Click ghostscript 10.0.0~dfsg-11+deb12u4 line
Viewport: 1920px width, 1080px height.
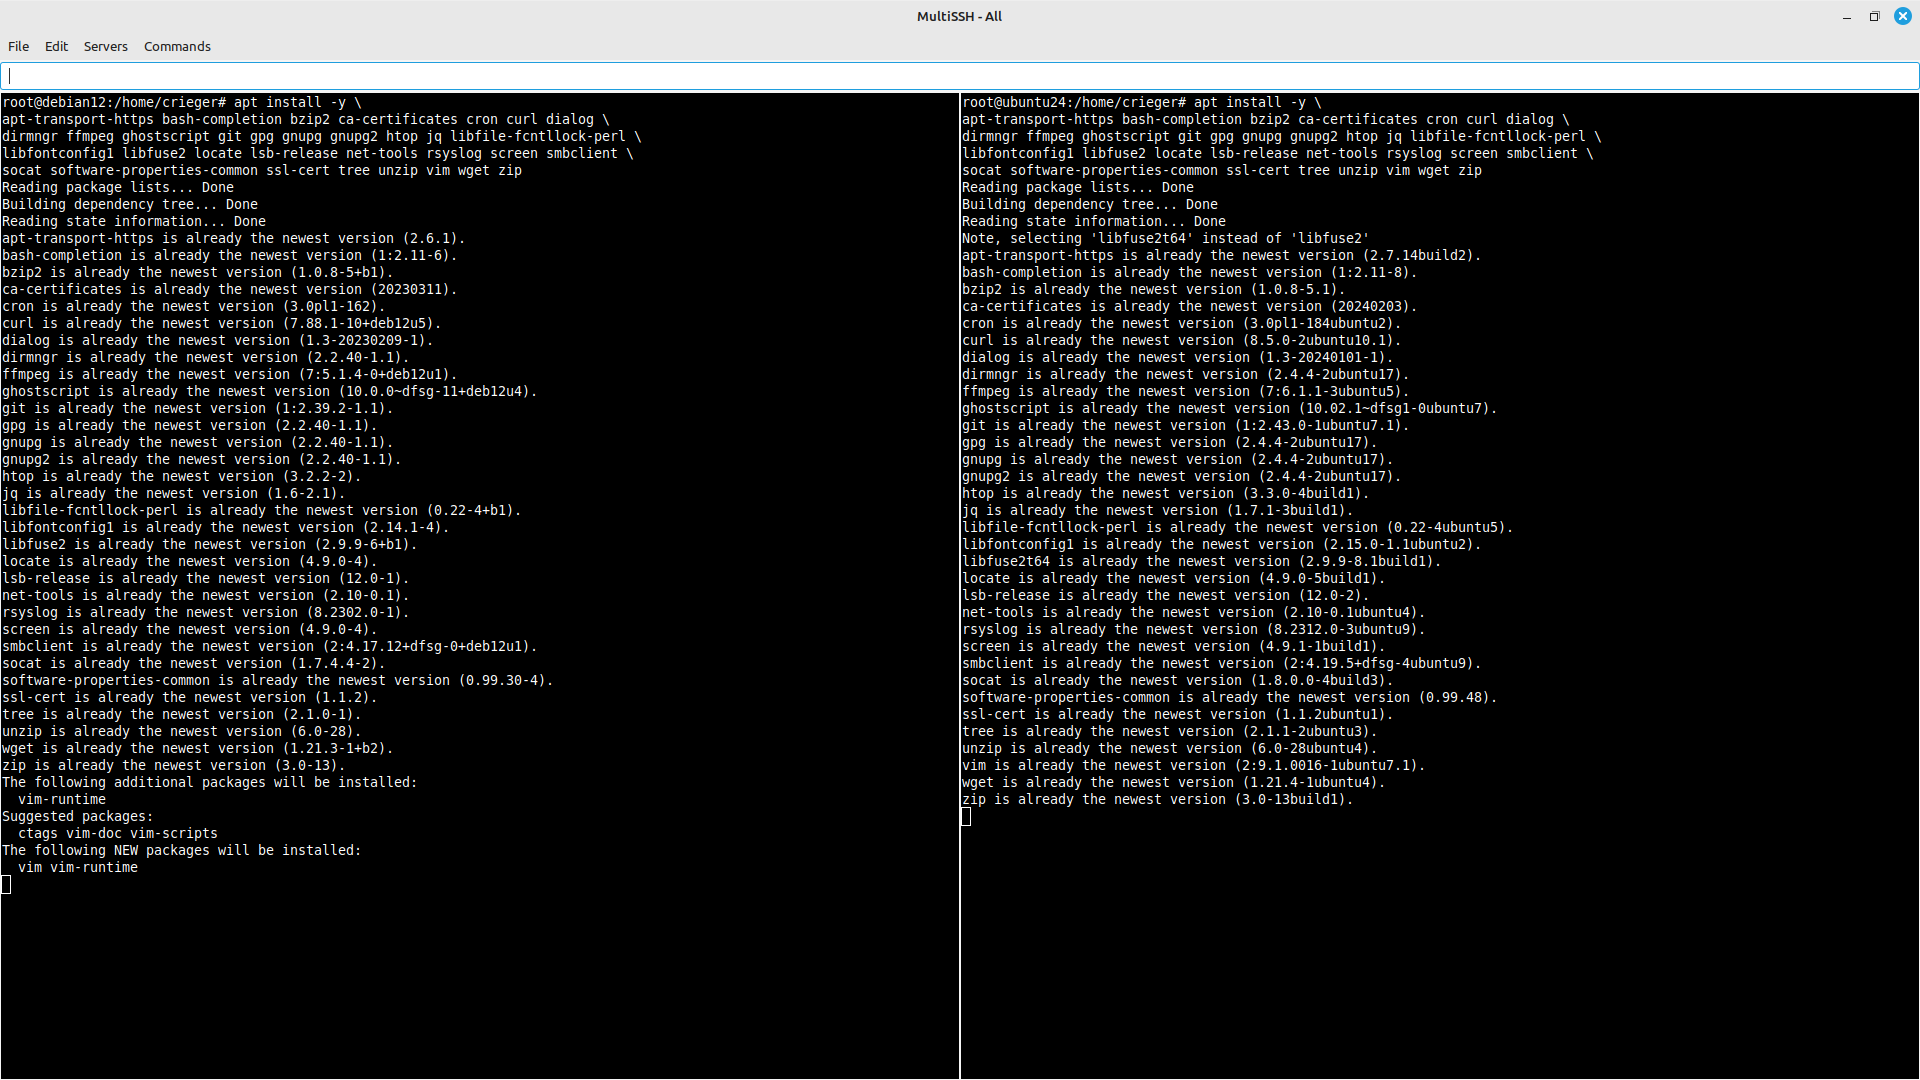point(270,391)
